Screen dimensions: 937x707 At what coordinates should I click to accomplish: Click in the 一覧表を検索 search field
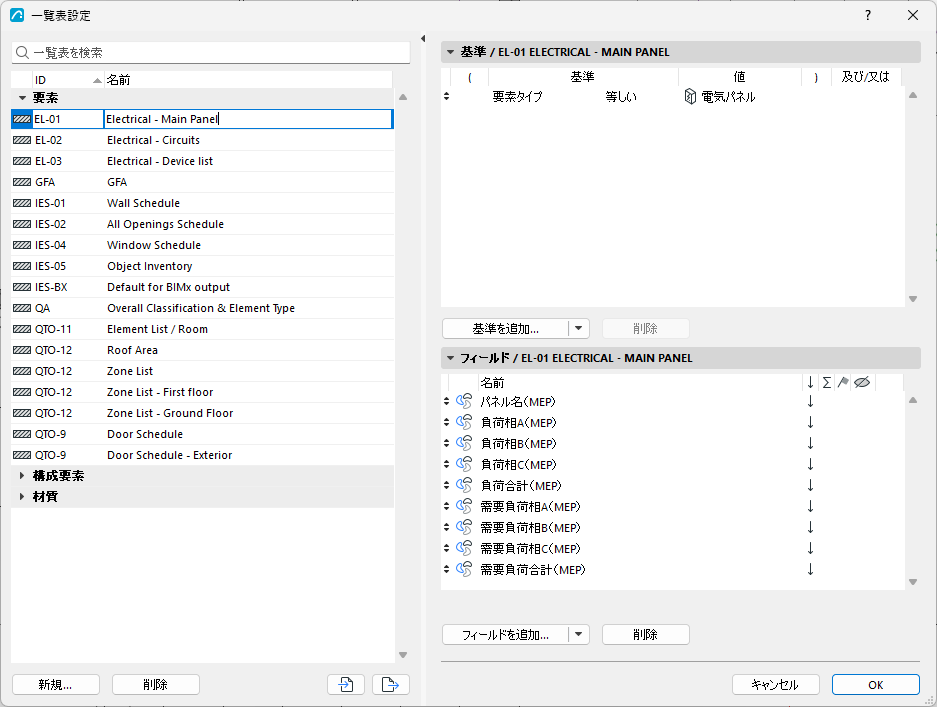(x=210, y=53)
